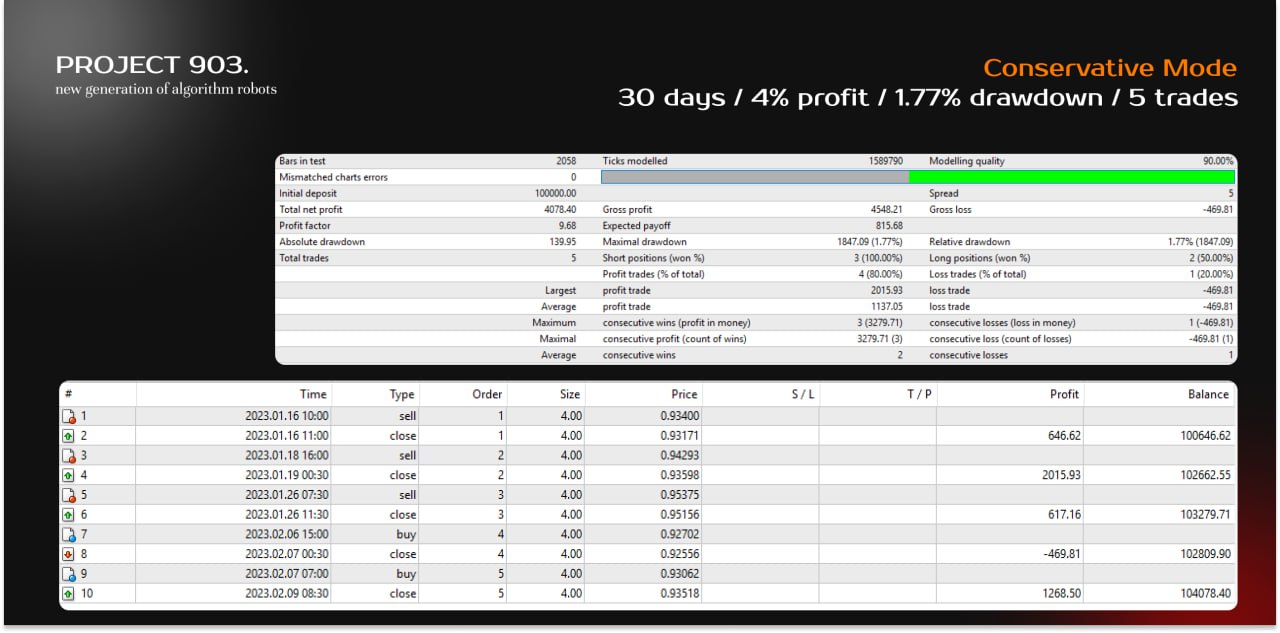The height and width of the screenshot is (633, 1280).
Task: Click profit value 617.16
Action: pyautogui.click(x=1062, y=515)
